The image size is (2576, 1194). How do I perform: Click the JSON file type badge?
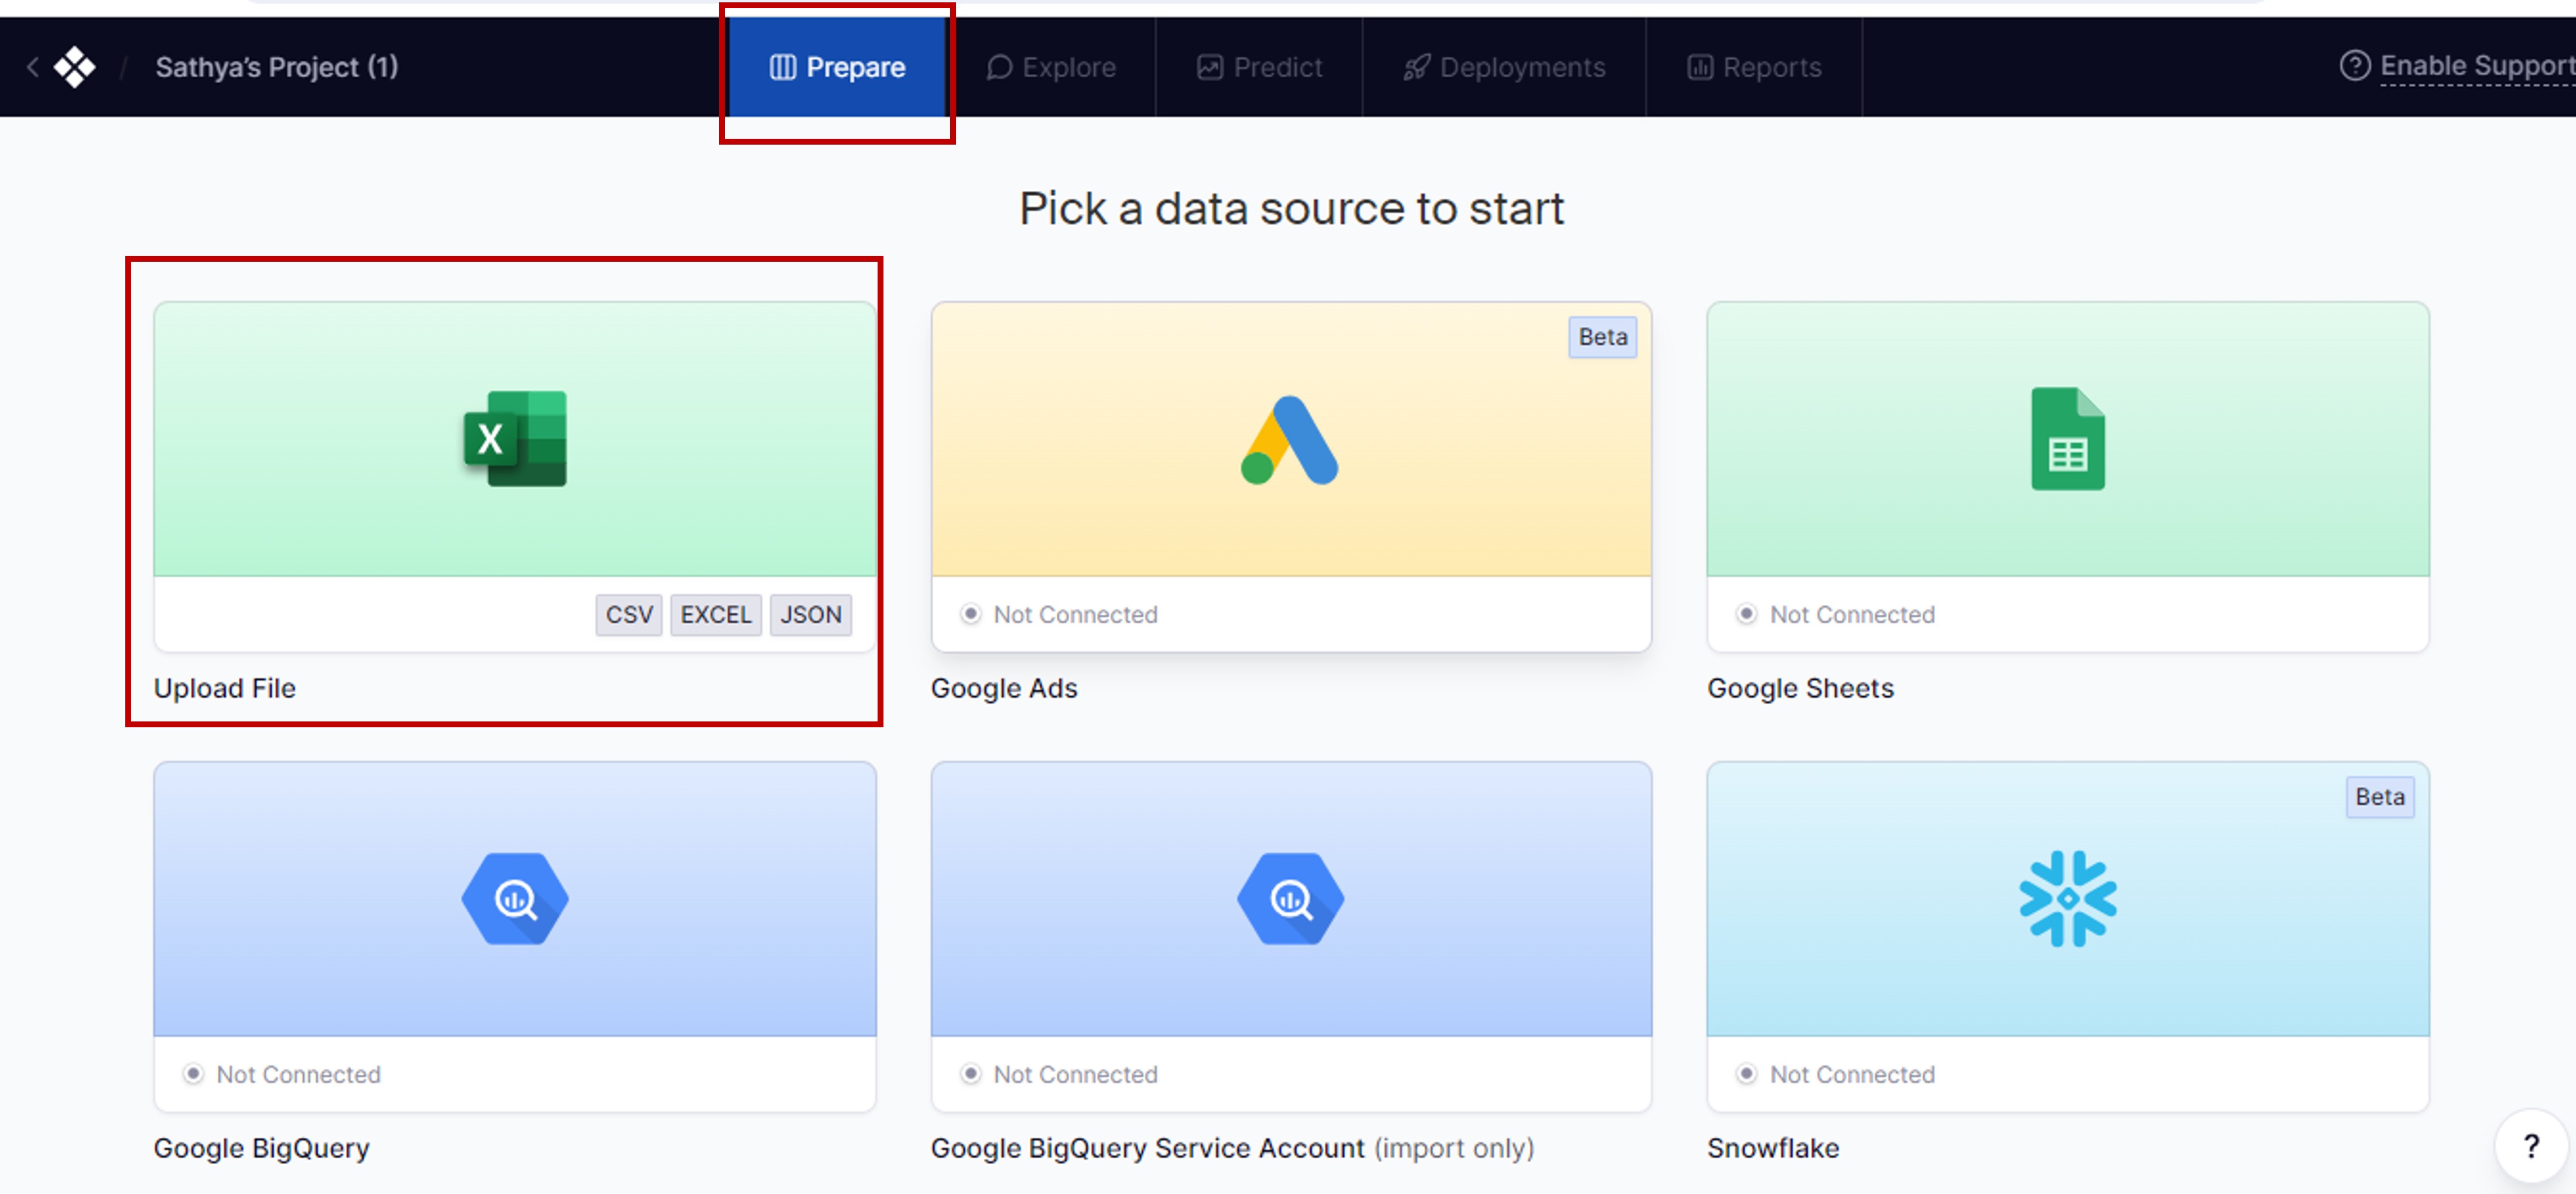point(811,614)
